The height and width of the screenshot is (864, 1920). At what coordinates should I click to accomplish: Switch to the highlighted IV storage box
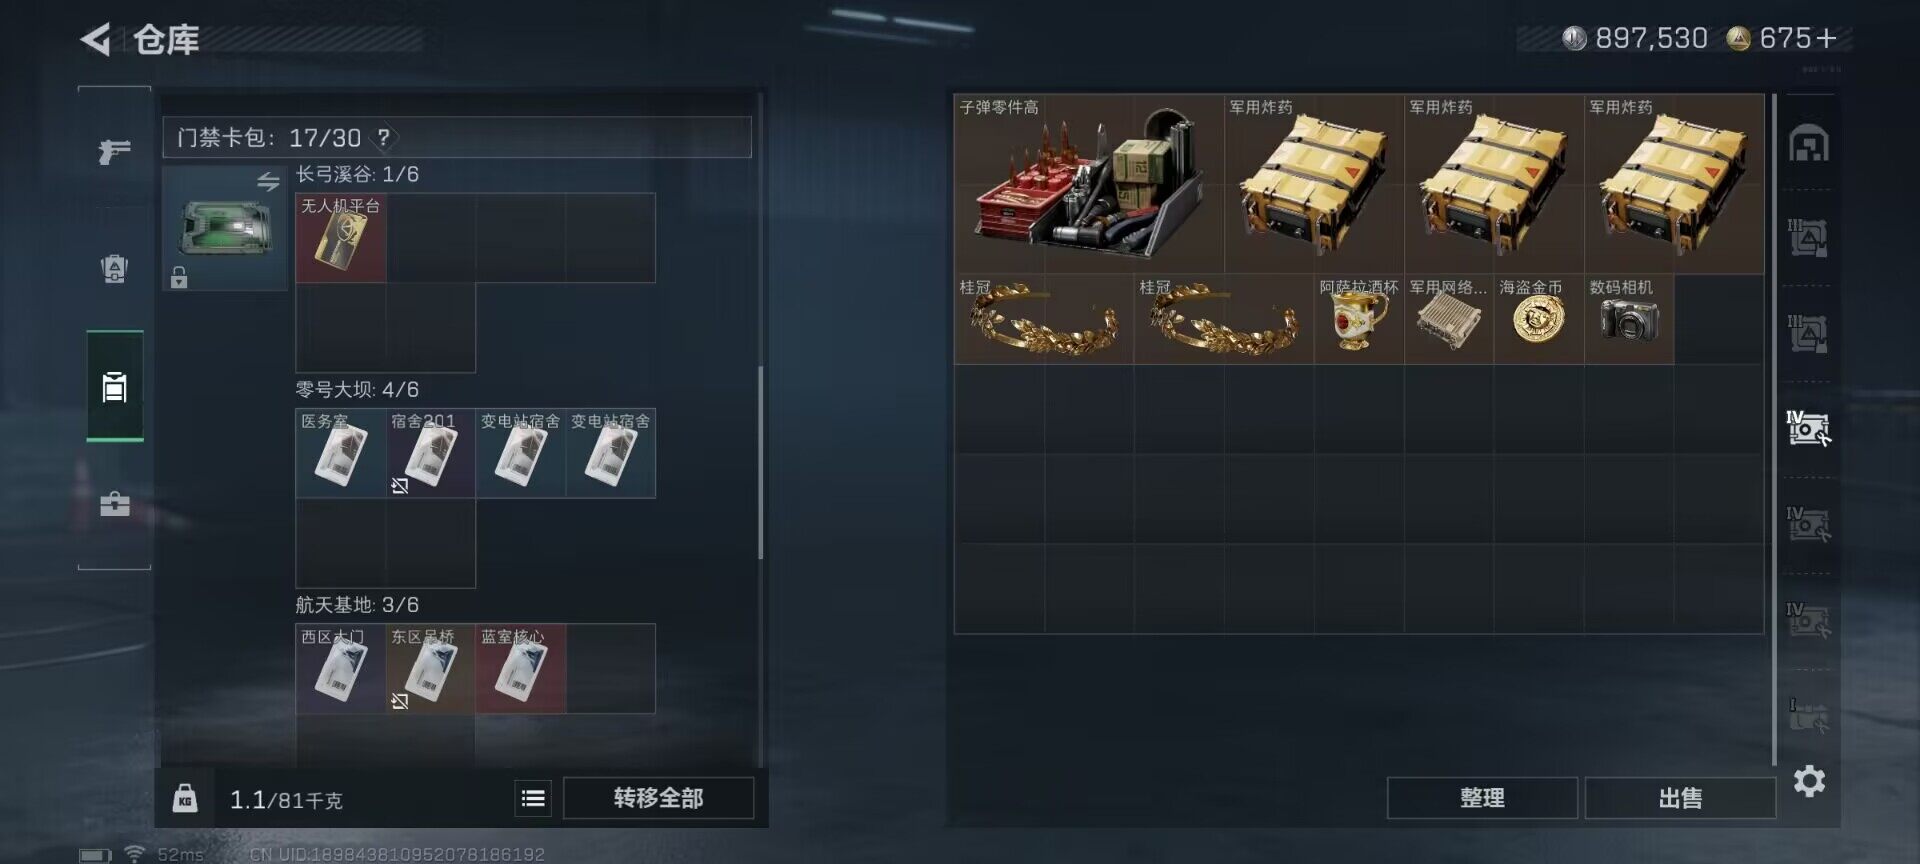pyautogui.click(x=1809, y=427)
